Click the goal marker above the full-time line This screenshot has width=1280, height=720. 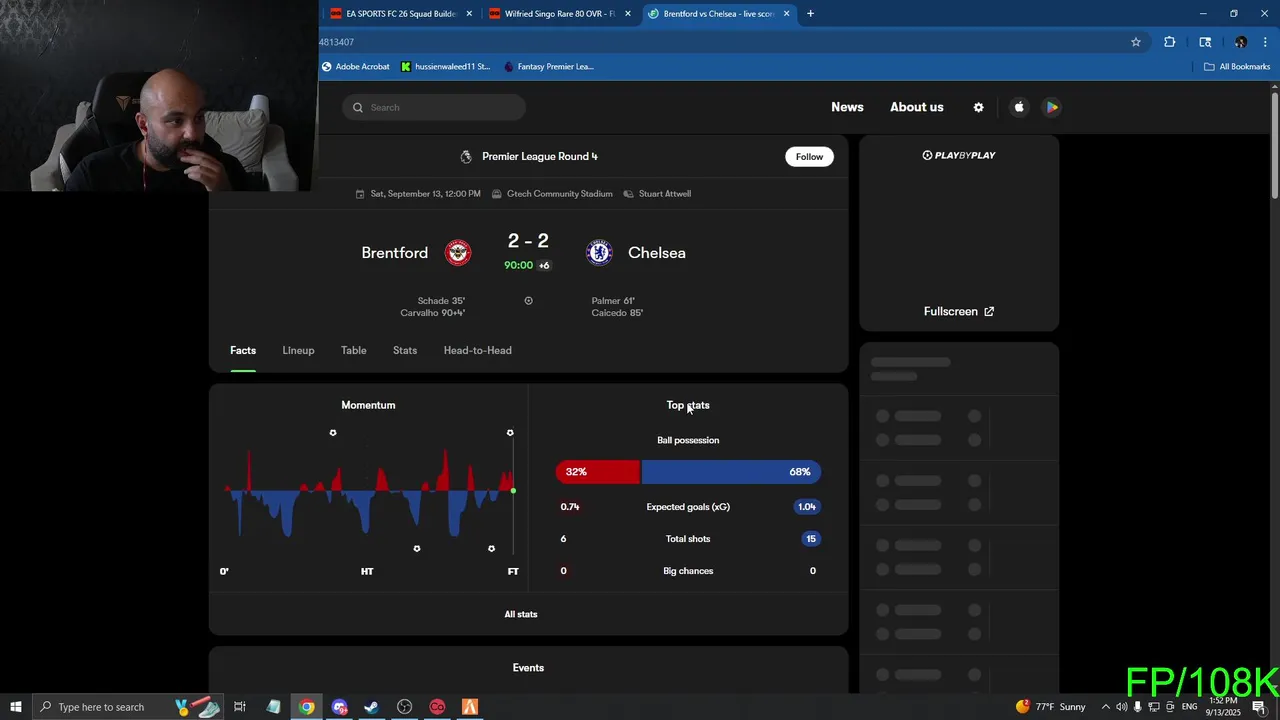pyautogui.click(x=510, y=433)
